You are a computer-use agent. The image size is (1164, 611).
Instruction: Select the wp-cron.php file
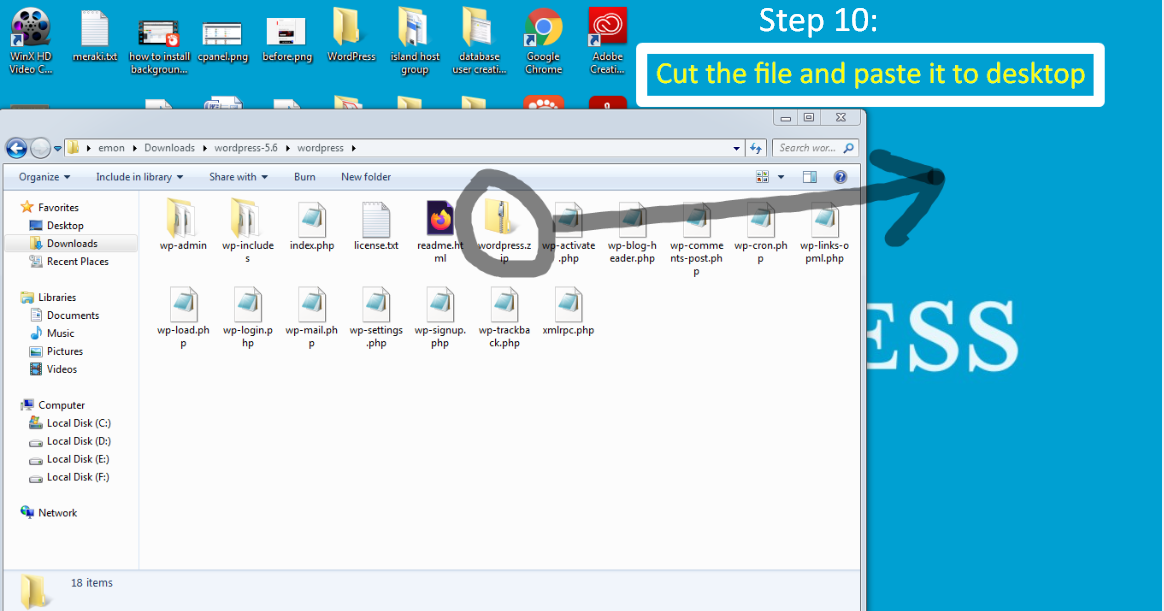(760, 231)
